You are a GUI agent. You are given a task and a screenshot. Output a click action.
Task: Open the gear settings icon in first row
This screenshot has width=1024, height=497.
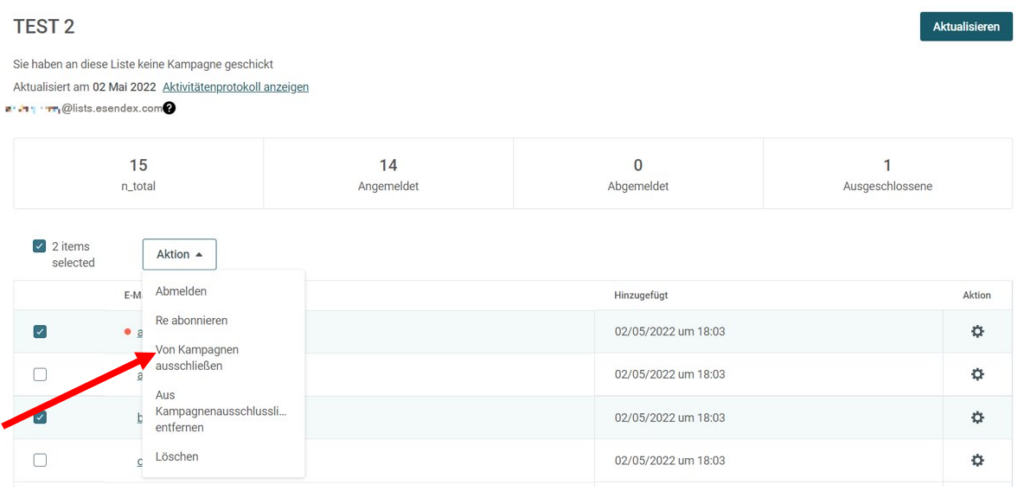coord(977,332)
